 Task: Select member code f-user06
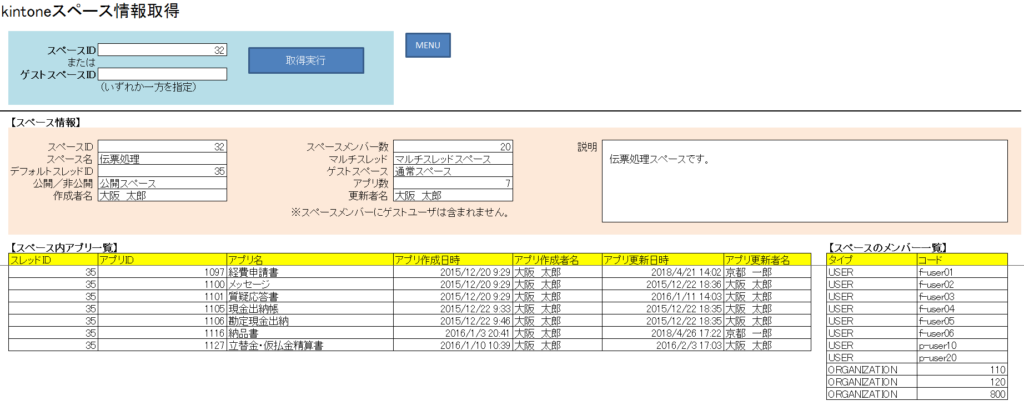point(962,333)
